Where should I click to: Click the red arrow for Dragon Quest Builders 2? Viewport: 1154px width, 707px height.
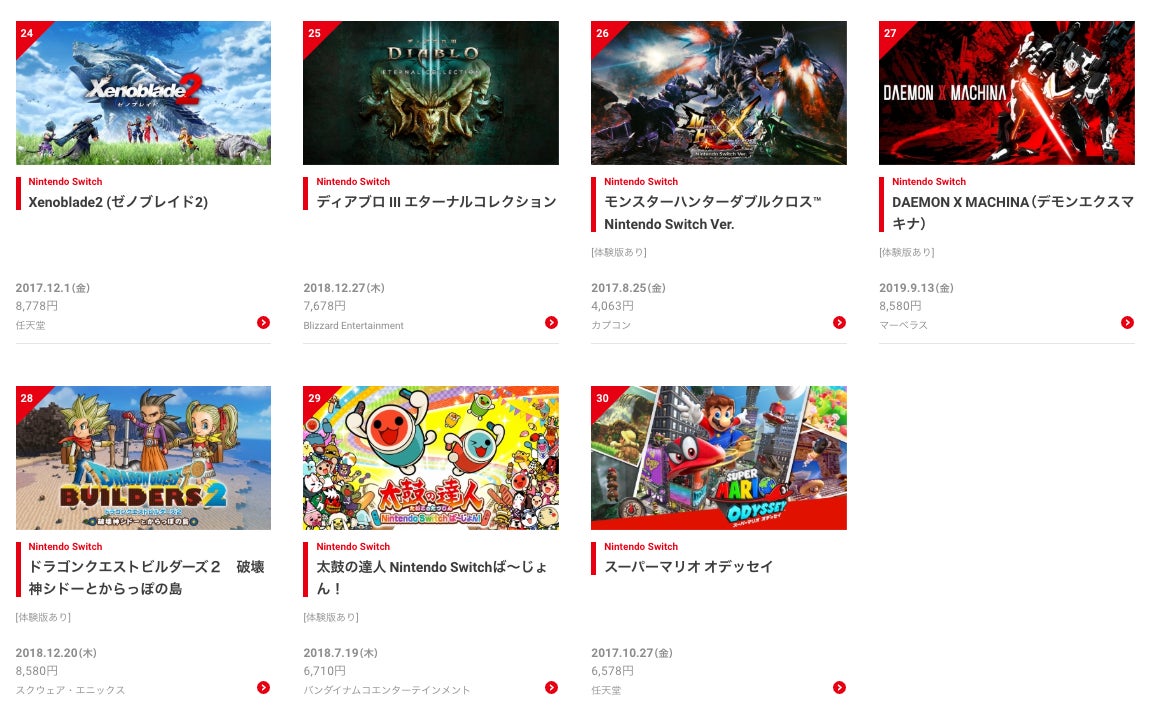point(263,687)
